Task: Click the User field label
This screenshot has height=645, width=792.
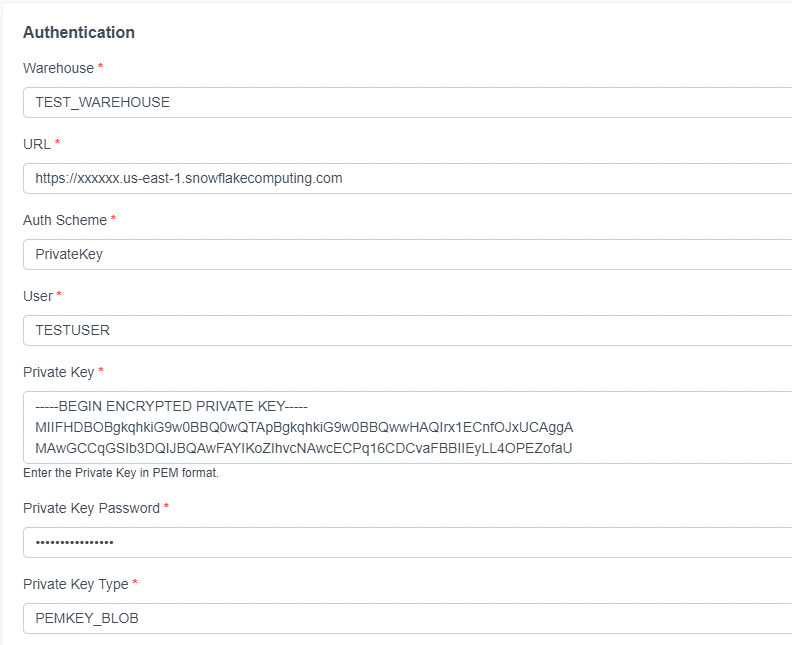Action: pyautogui.click(x=38, y=296)
